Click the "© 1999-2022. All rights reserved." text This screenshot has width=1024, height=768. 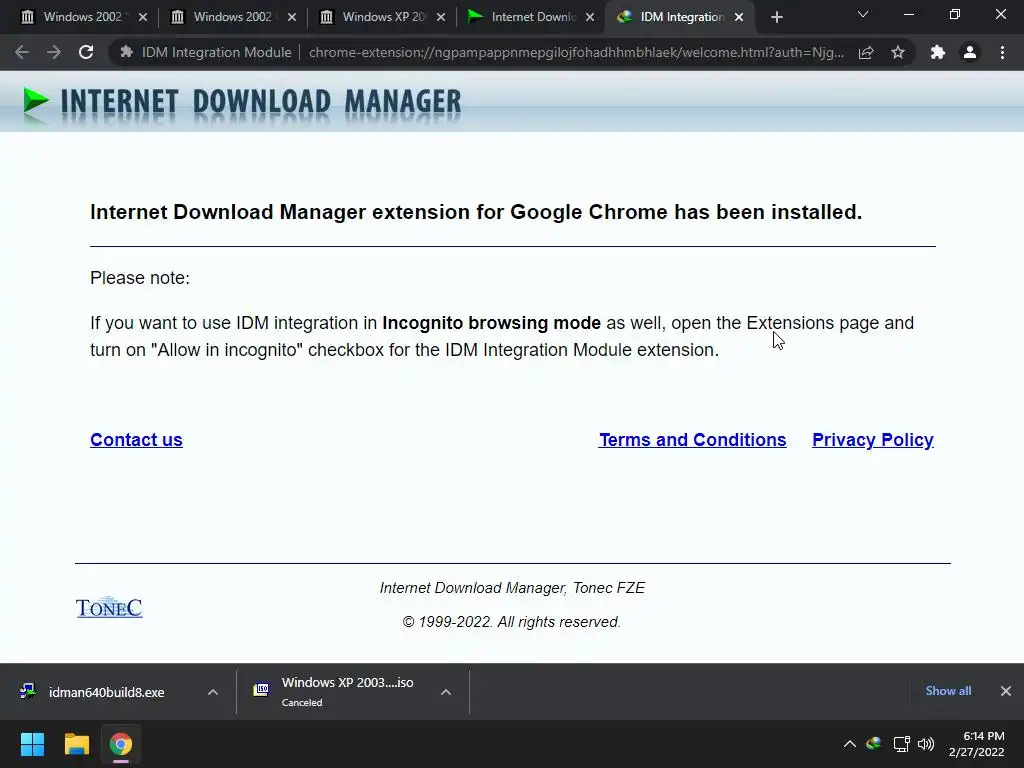pos(511,622)
